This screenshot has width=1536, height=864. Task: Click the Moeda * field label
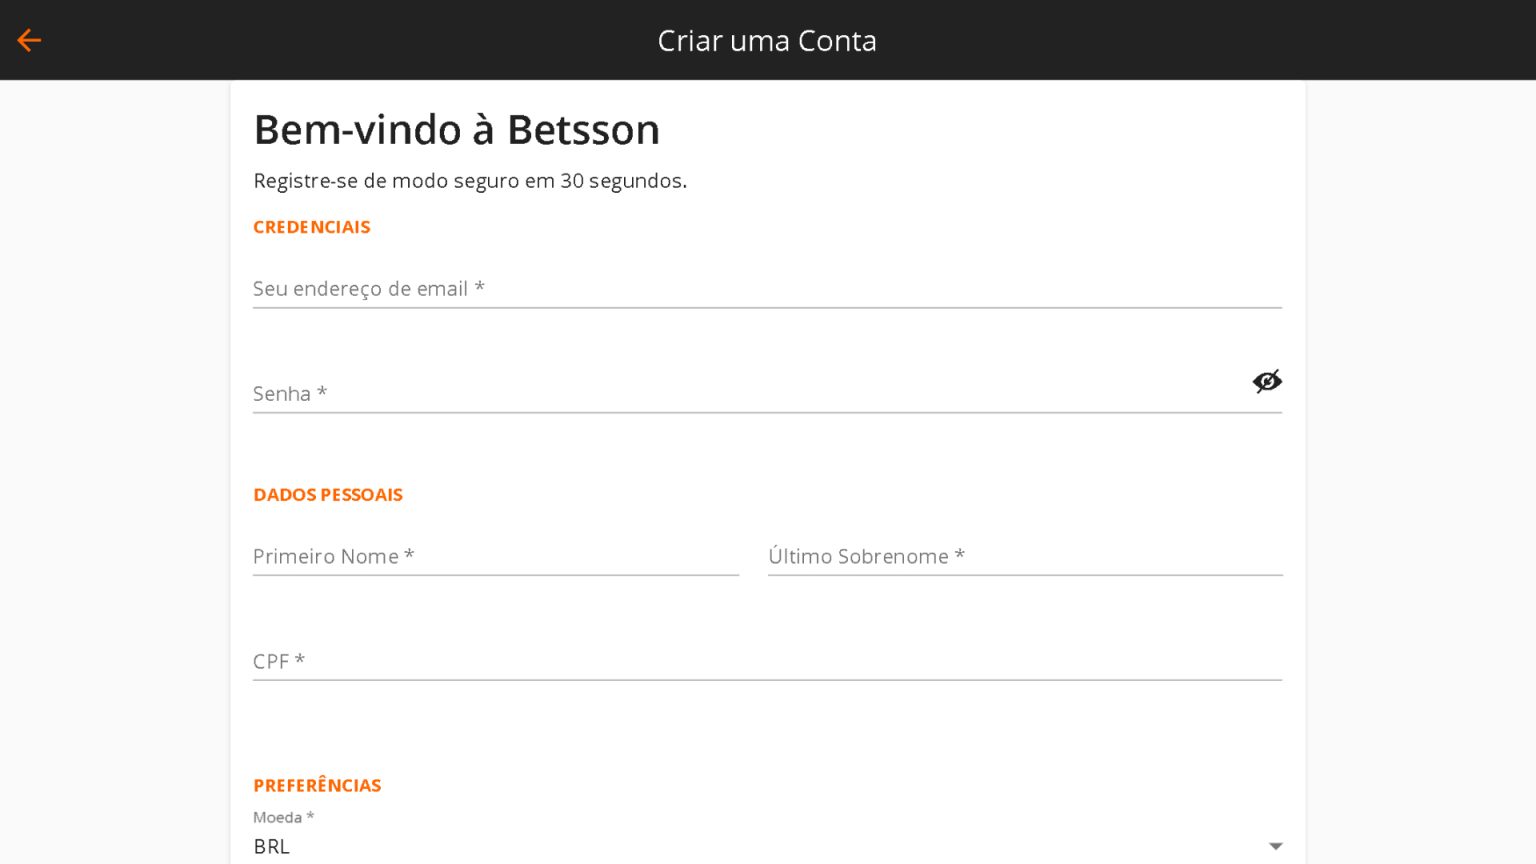(x=284, y=817)
